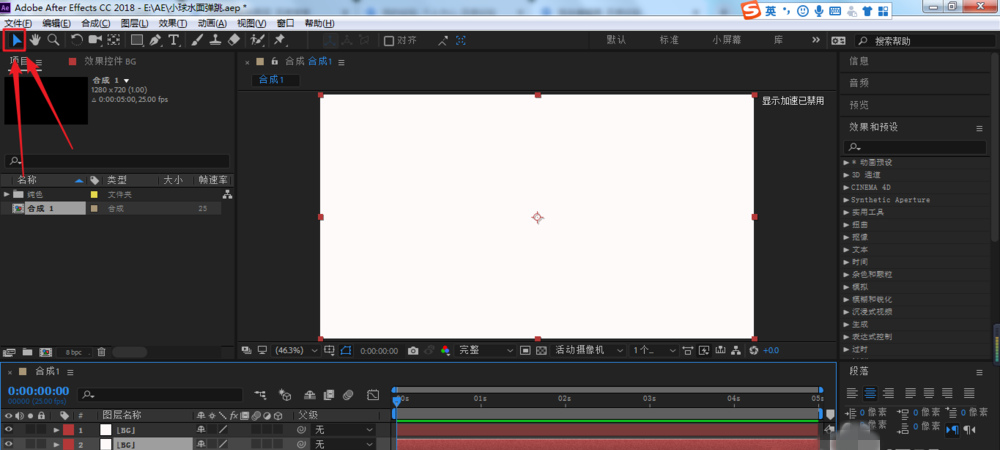Viewport: 1000px width, 450px height.
Task: Switch to the 标准 workspace
Action: click(x=668, y=40)
